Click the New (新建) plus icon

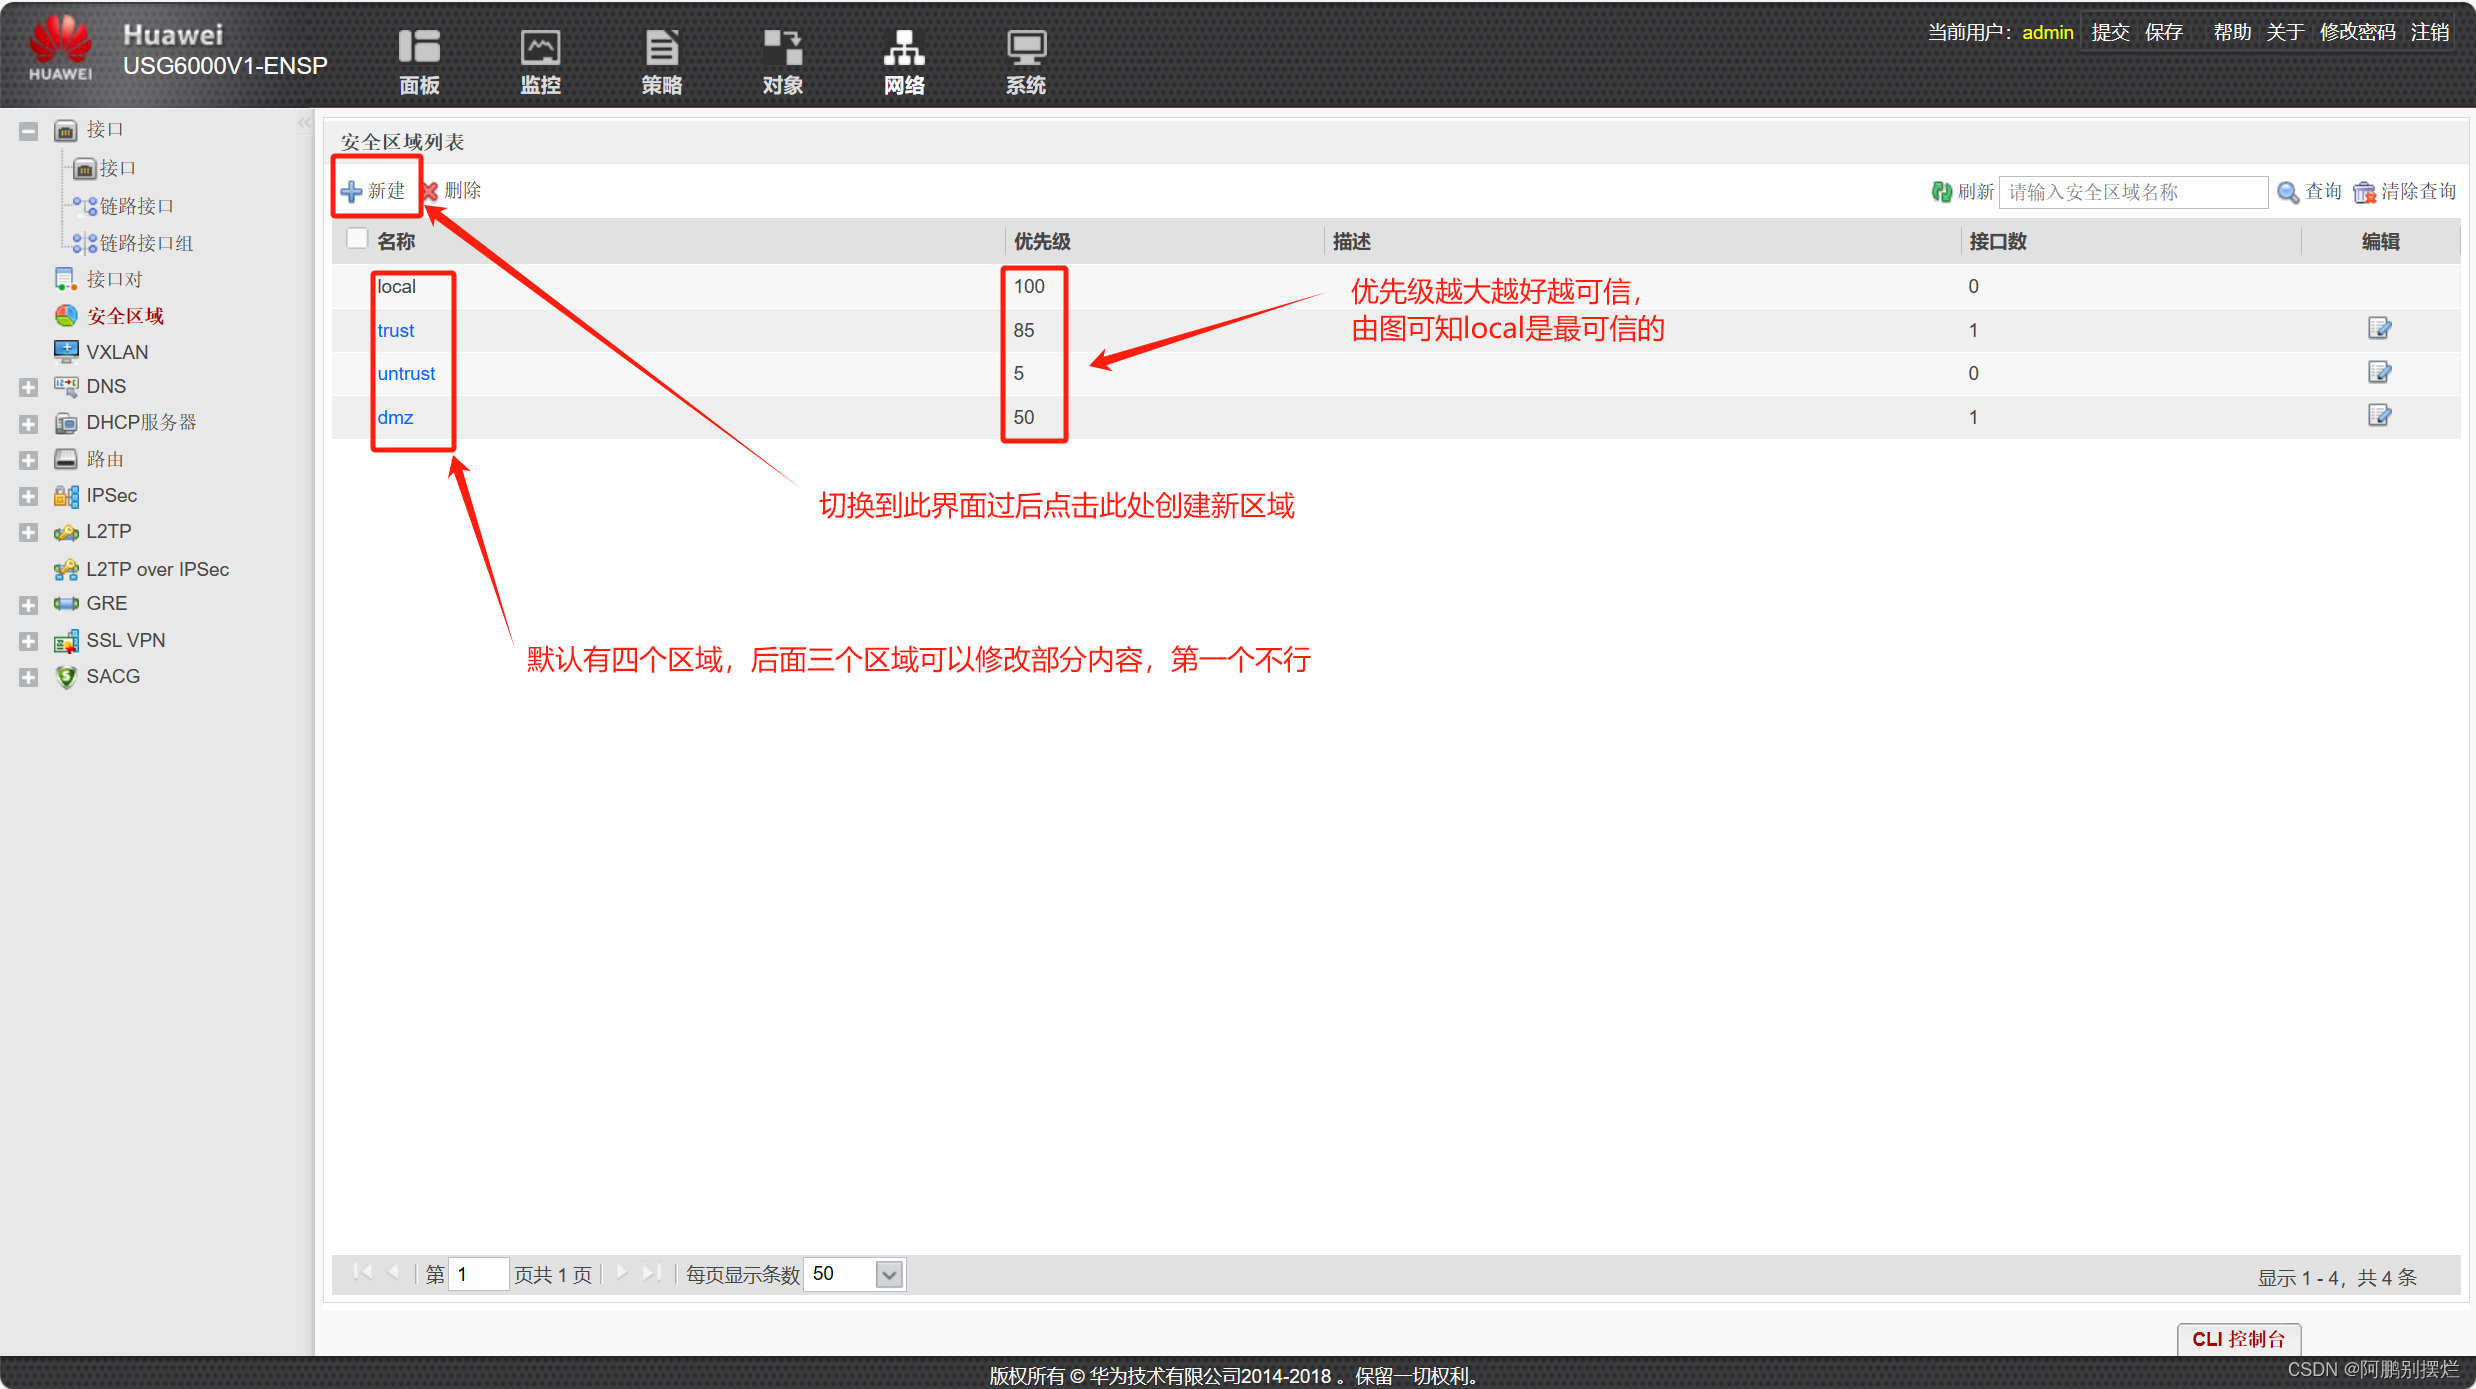(351, 191)
